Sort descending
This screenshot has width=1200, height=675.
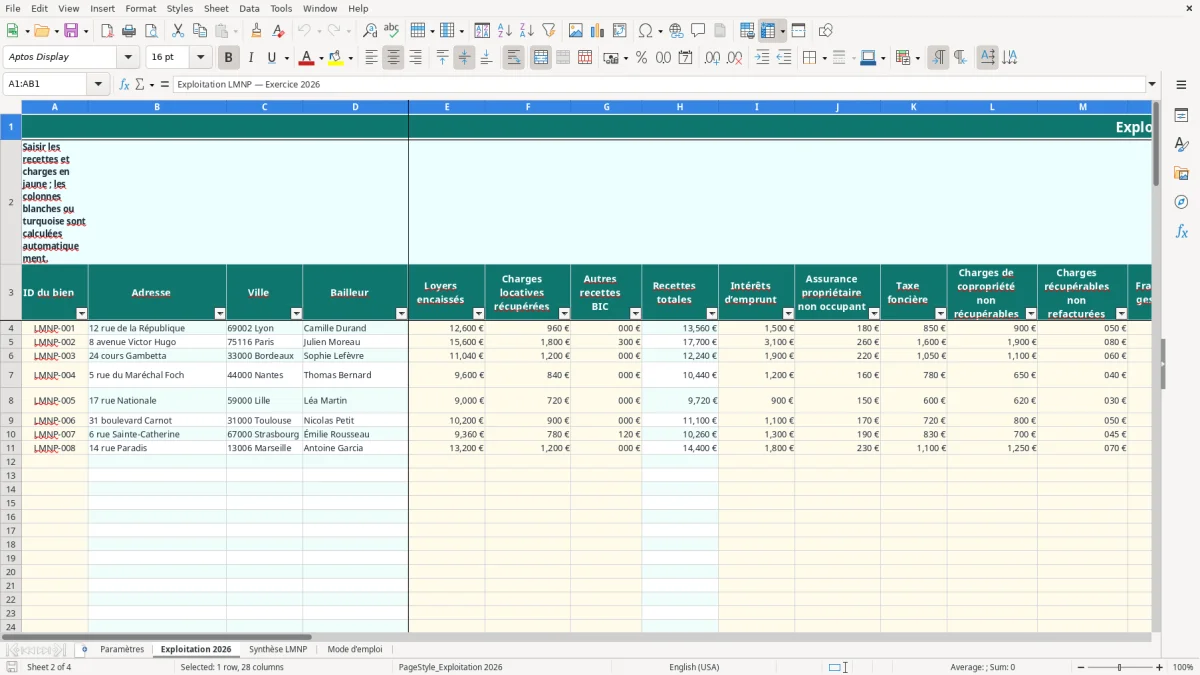tap(527, 31)
